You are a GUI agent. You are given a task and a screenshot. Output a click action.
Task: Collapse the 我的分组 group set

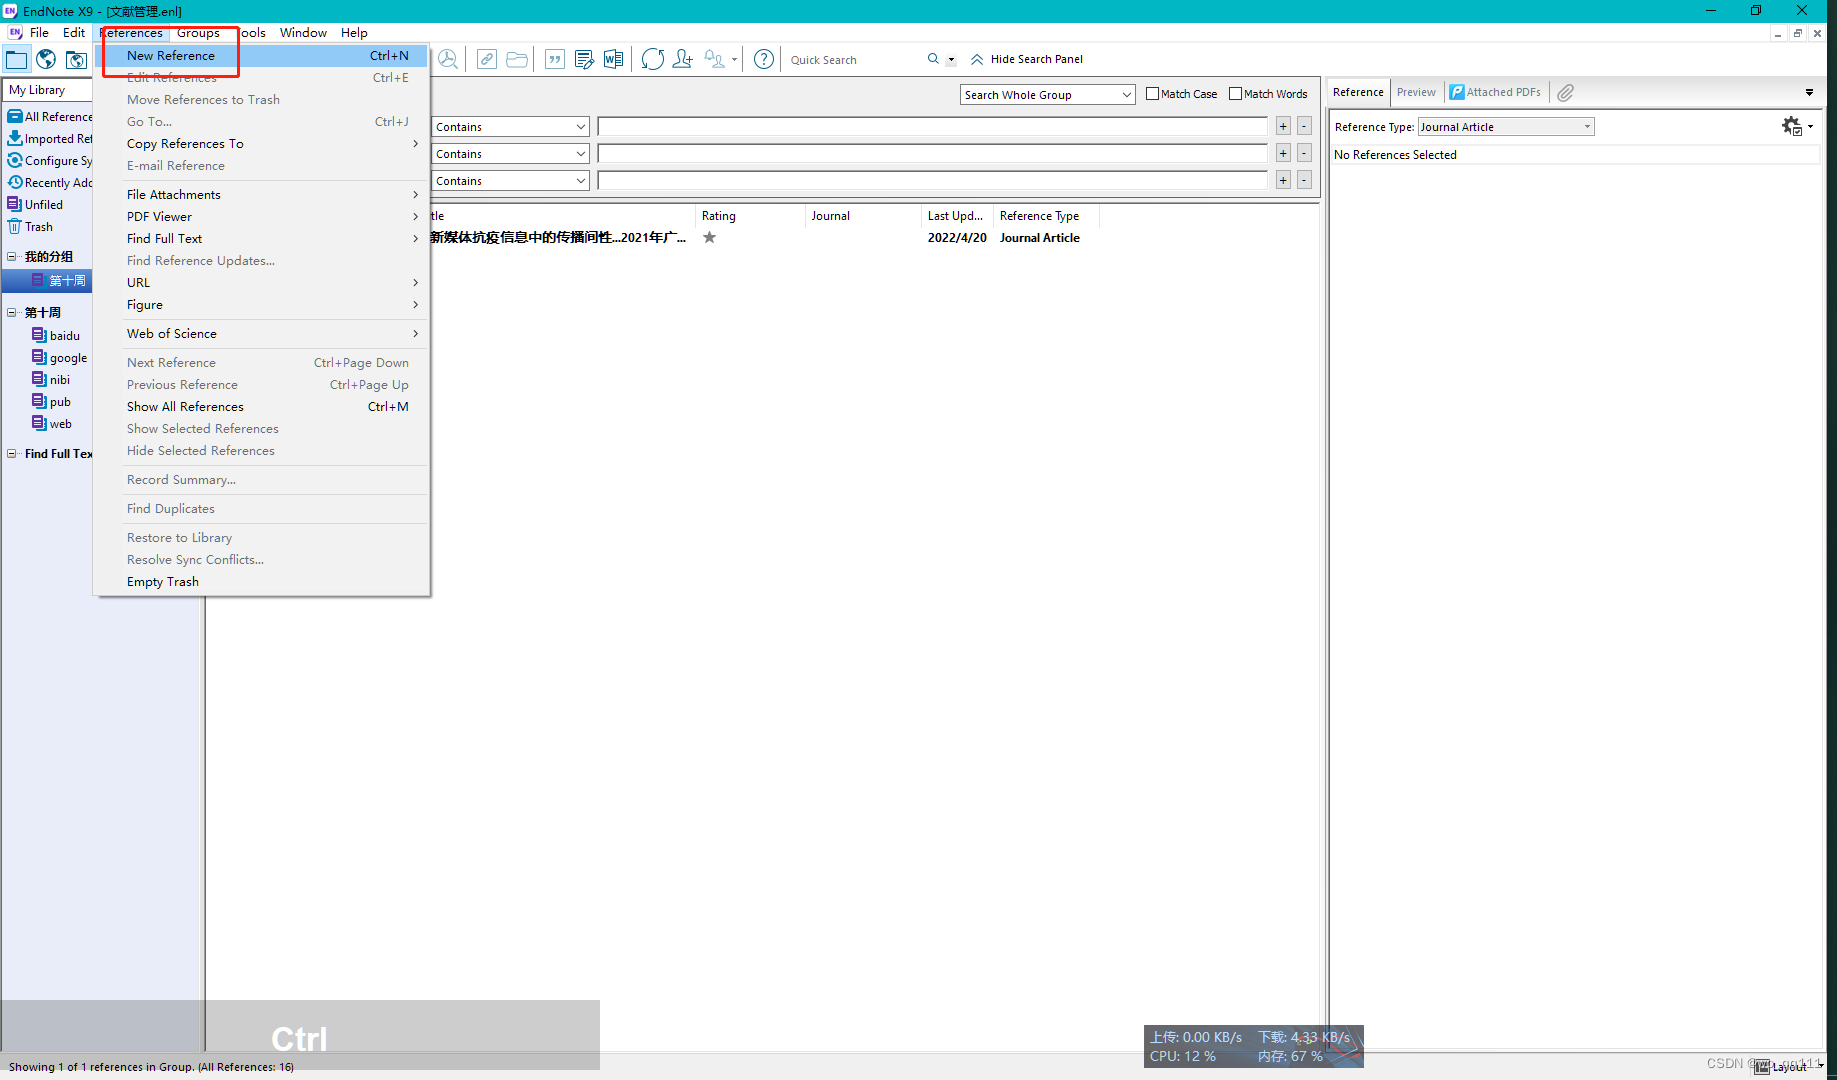(12, 257)
